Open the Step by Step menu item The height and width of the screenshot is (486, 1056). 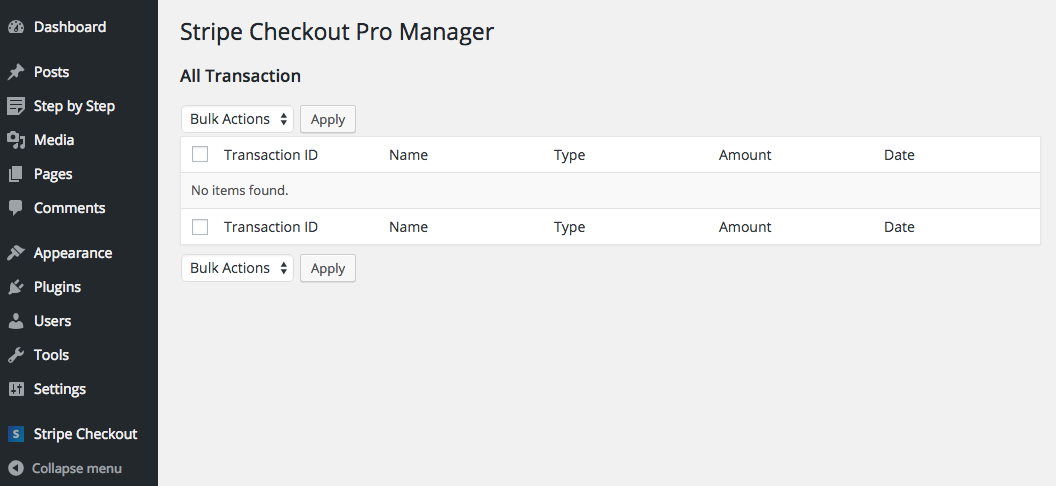(74, 106)
